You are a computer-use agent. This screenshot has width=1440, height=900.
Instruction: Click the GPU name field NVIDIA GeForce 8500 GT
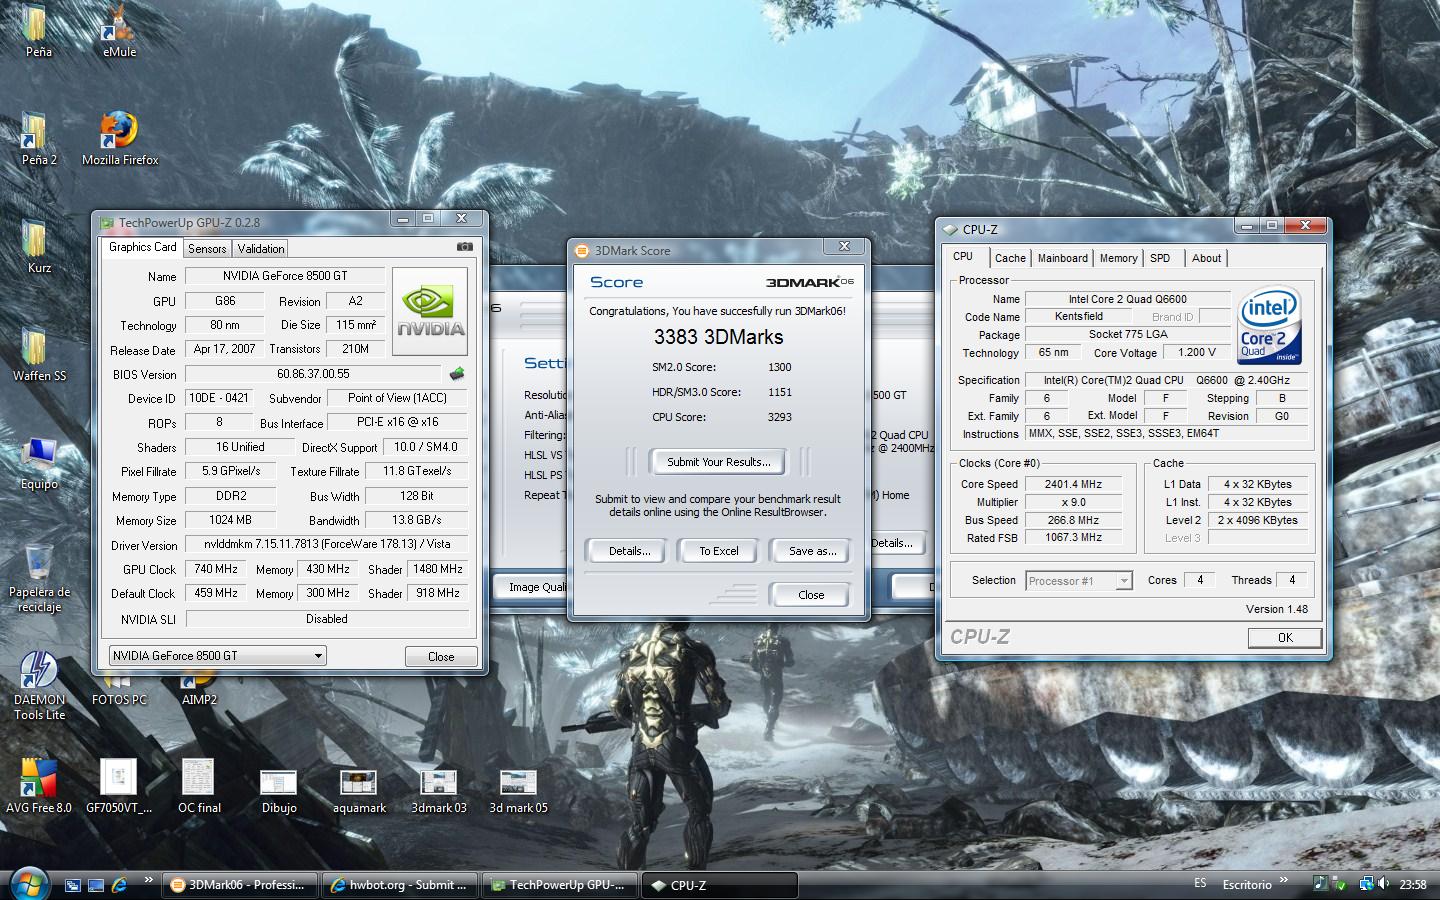285,276
